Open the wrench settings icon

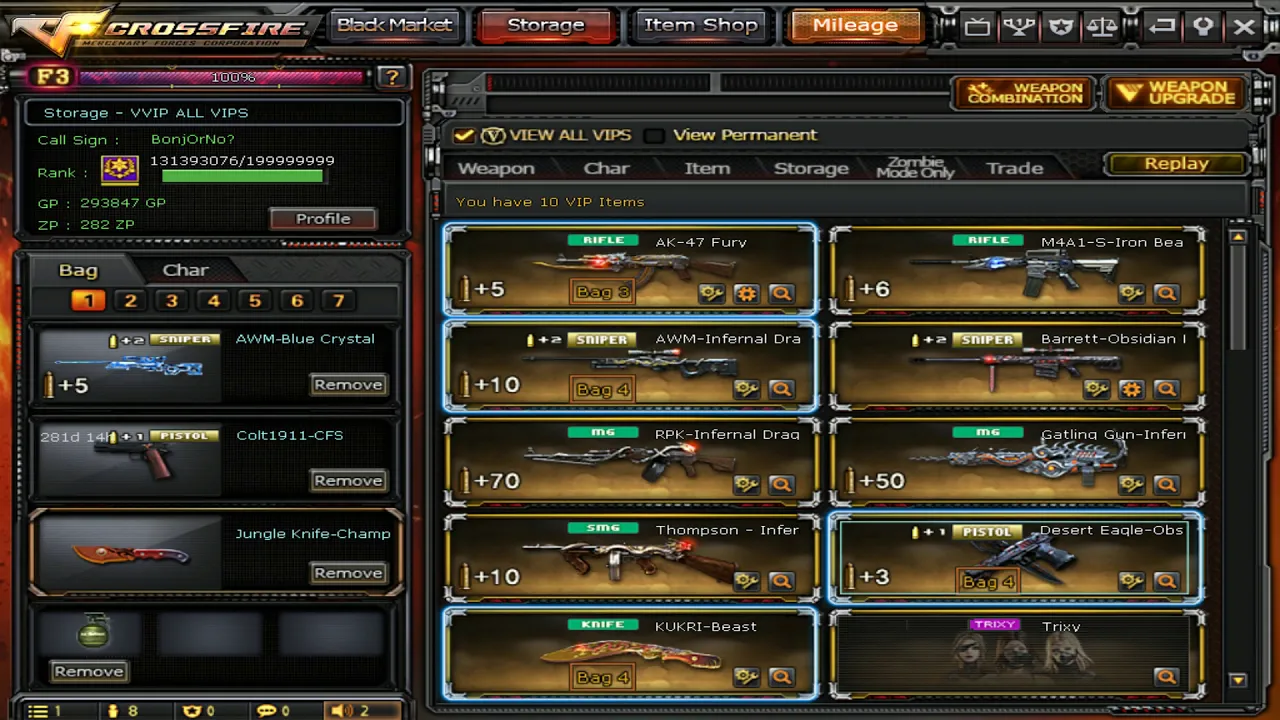1203,27
